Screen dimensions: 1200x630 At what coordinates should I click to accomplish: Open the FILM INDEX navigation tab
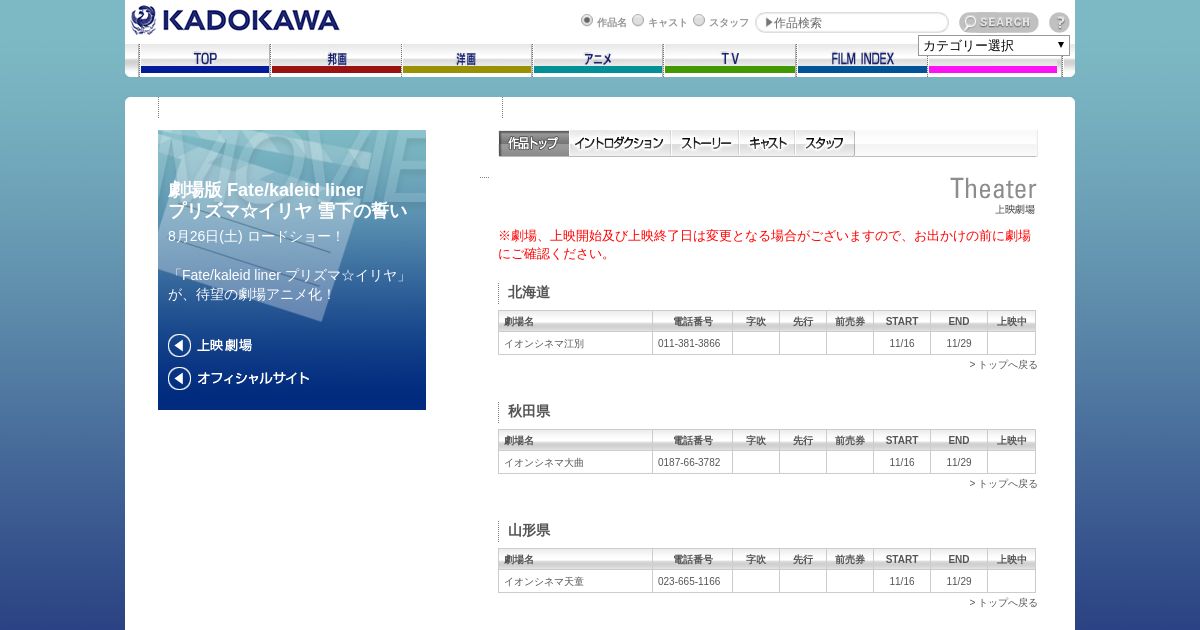pos(862,60)
